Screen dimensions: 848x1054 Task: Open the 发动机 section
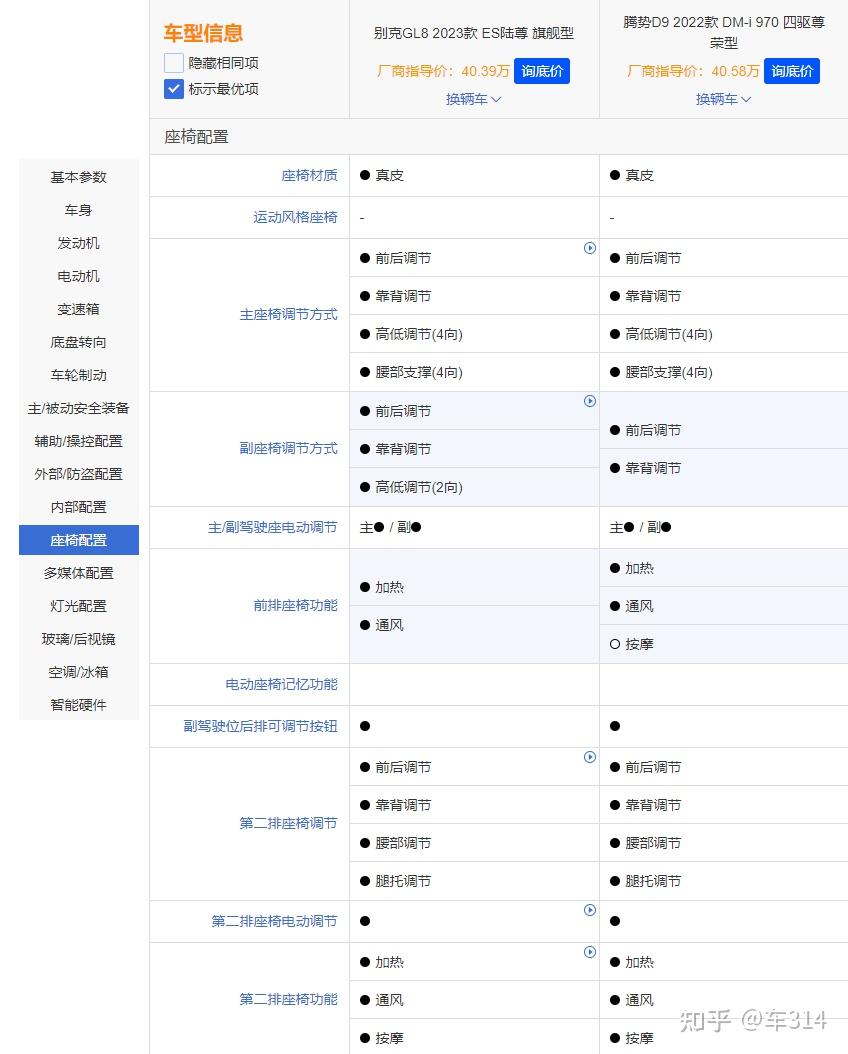click(x=78, y=243)
